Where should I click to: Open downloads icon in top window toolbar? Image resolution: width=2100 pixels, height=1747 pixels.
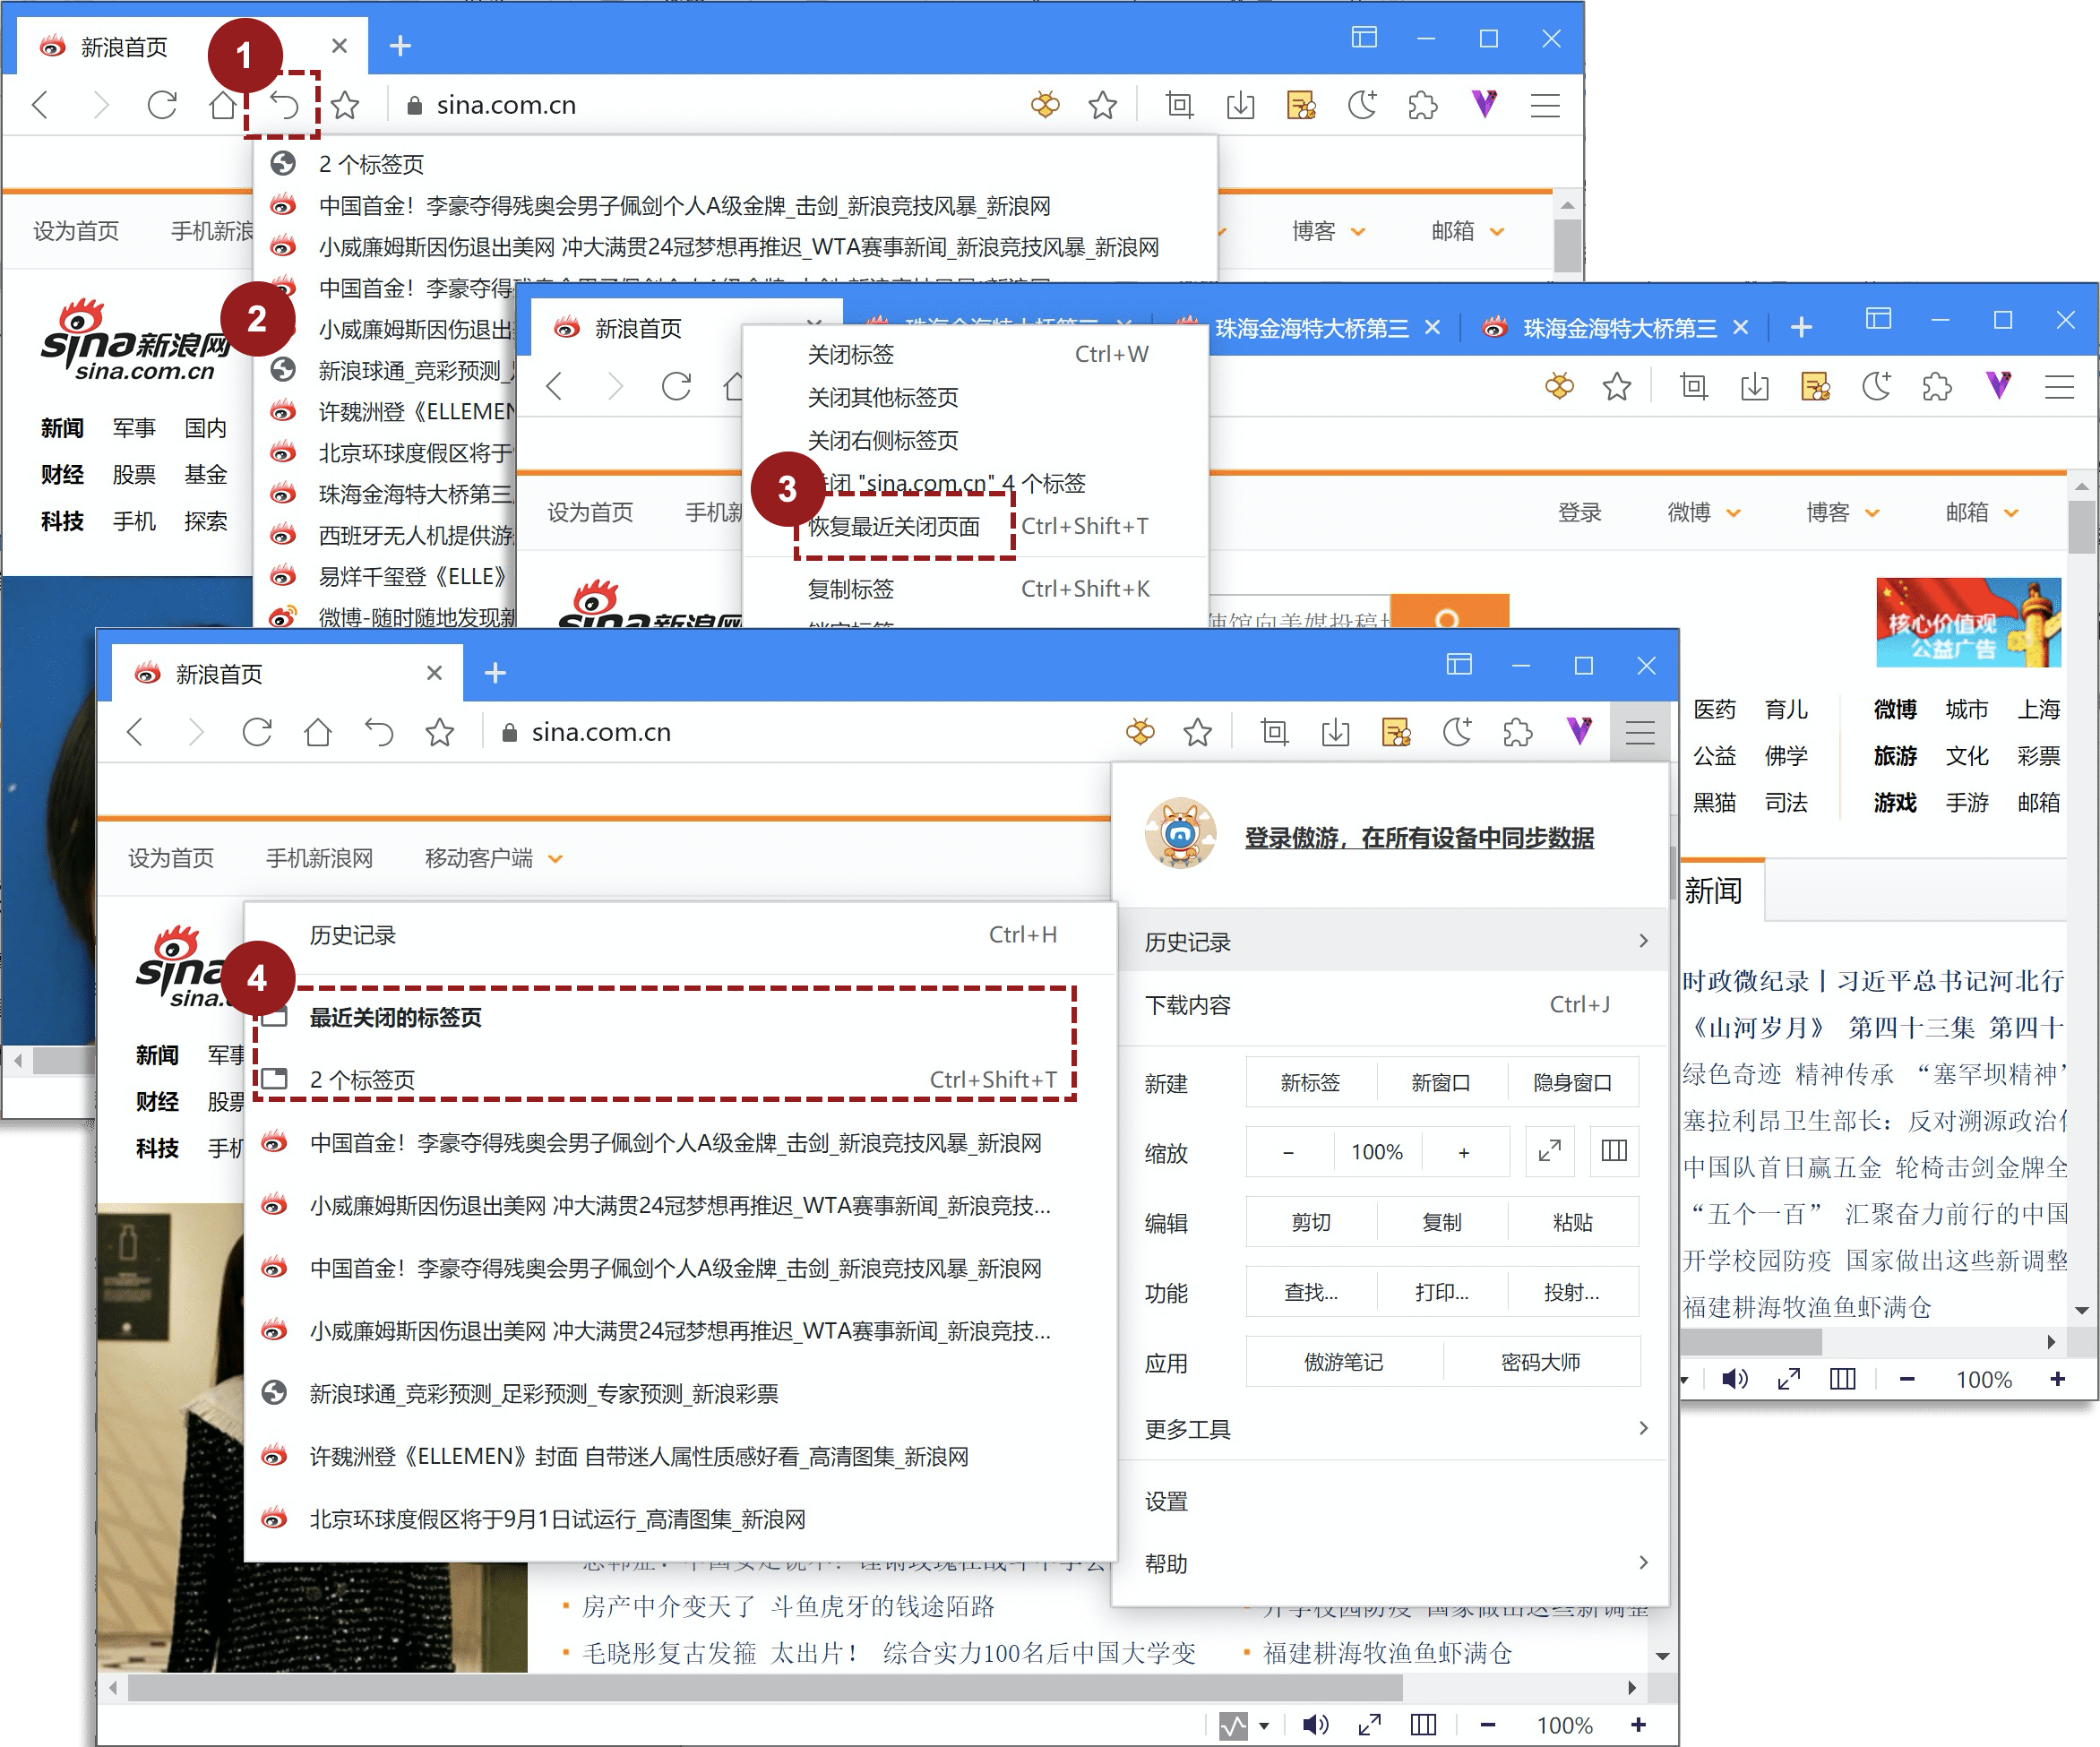click(x=1240, y=105)
